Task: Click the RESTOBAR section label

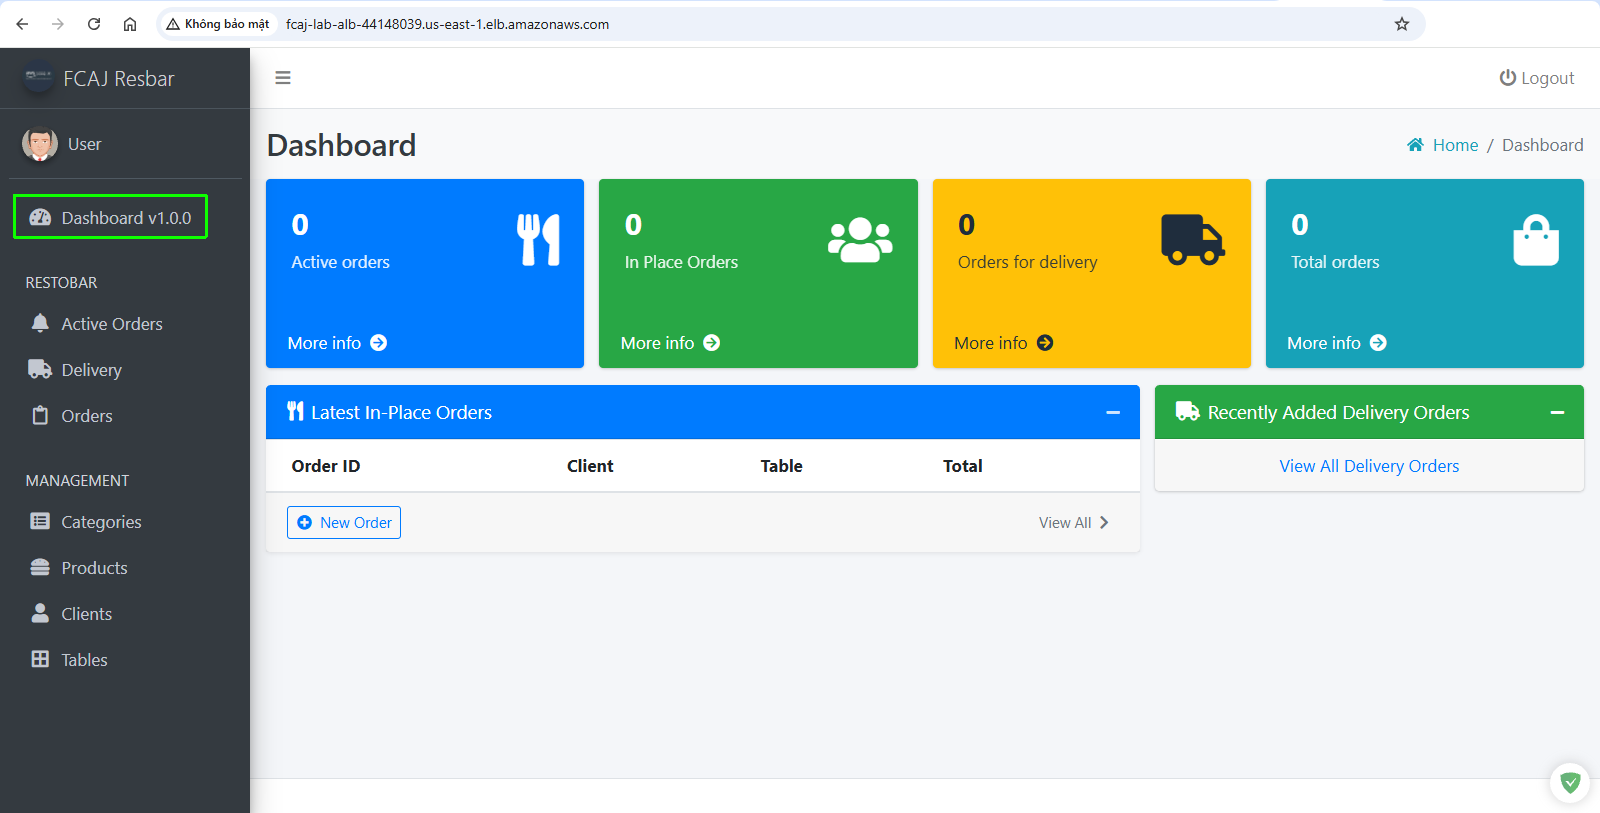Action: [61, 283]
